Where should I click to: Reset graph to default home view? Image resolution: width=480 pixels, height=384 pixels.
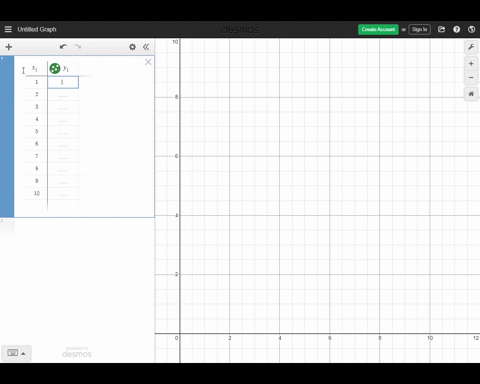[x=471, y=94]
